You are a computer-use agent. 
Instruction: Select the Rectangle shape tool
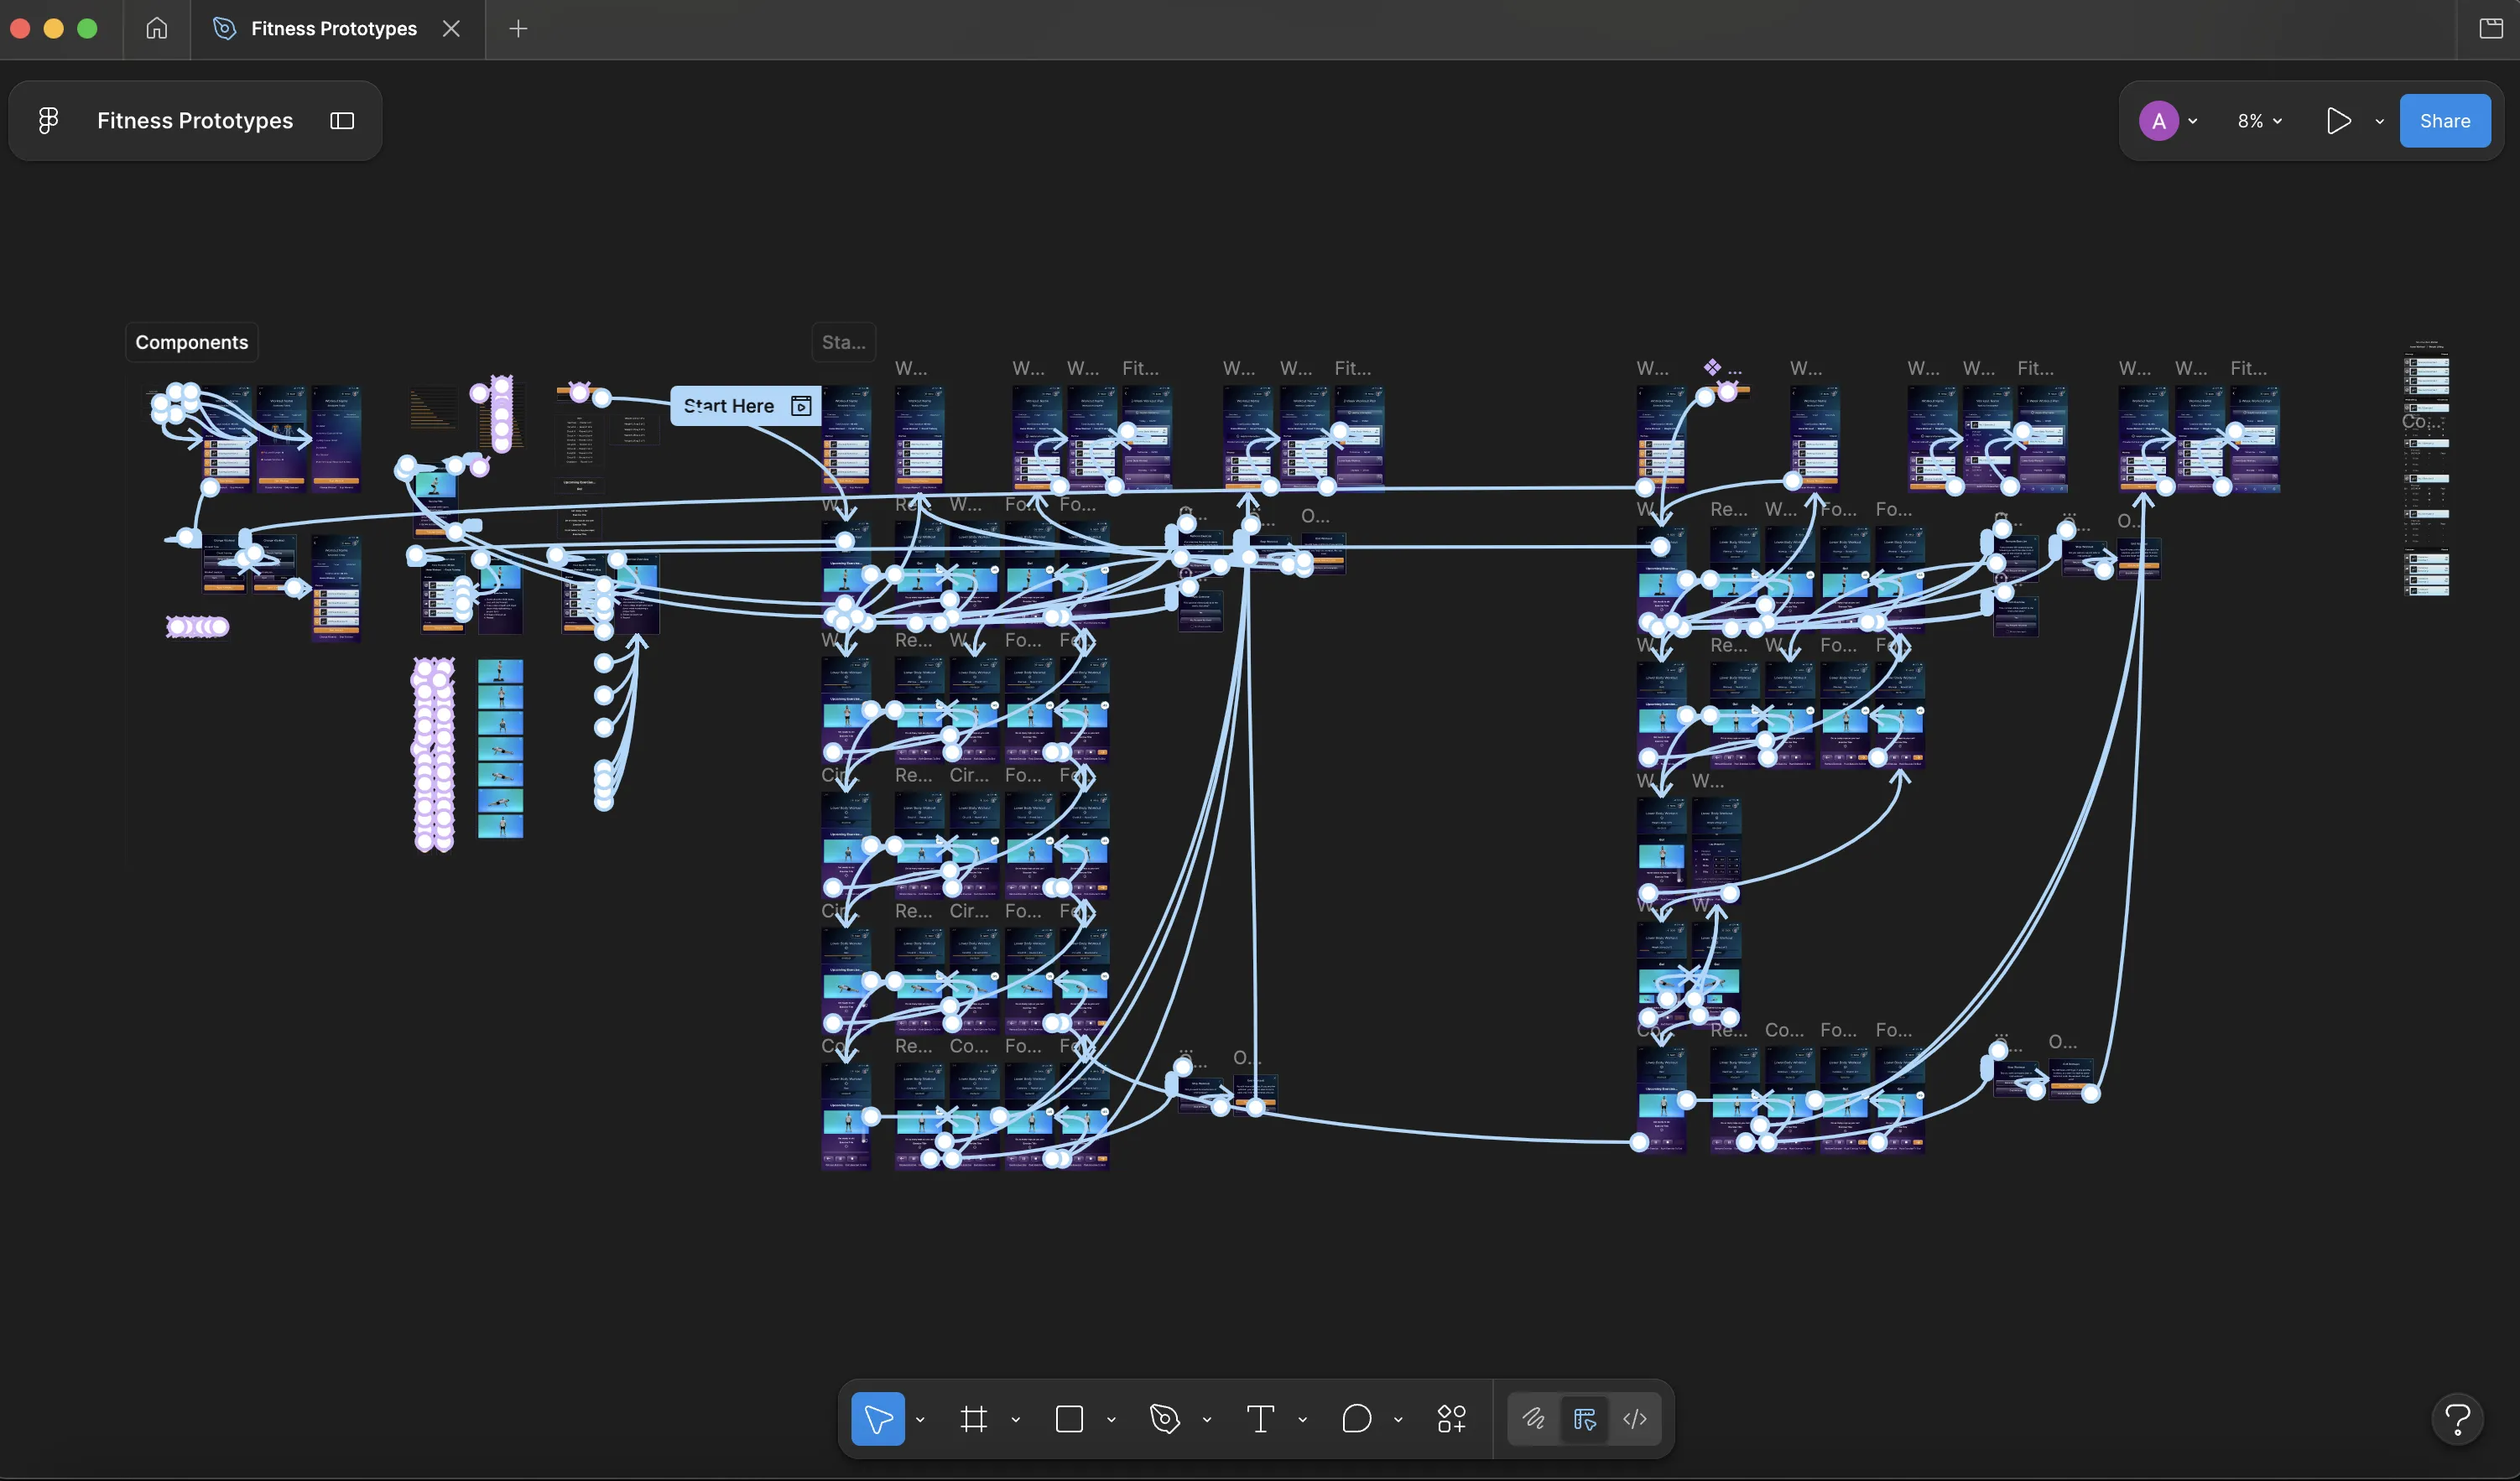pos(1069,1418)
